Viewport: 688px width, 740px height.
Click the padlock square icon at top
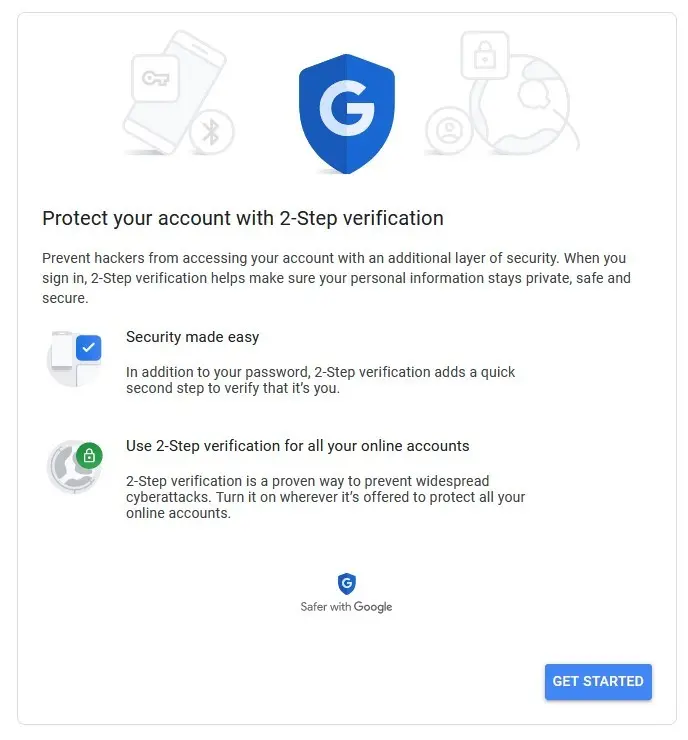(485, 55)
